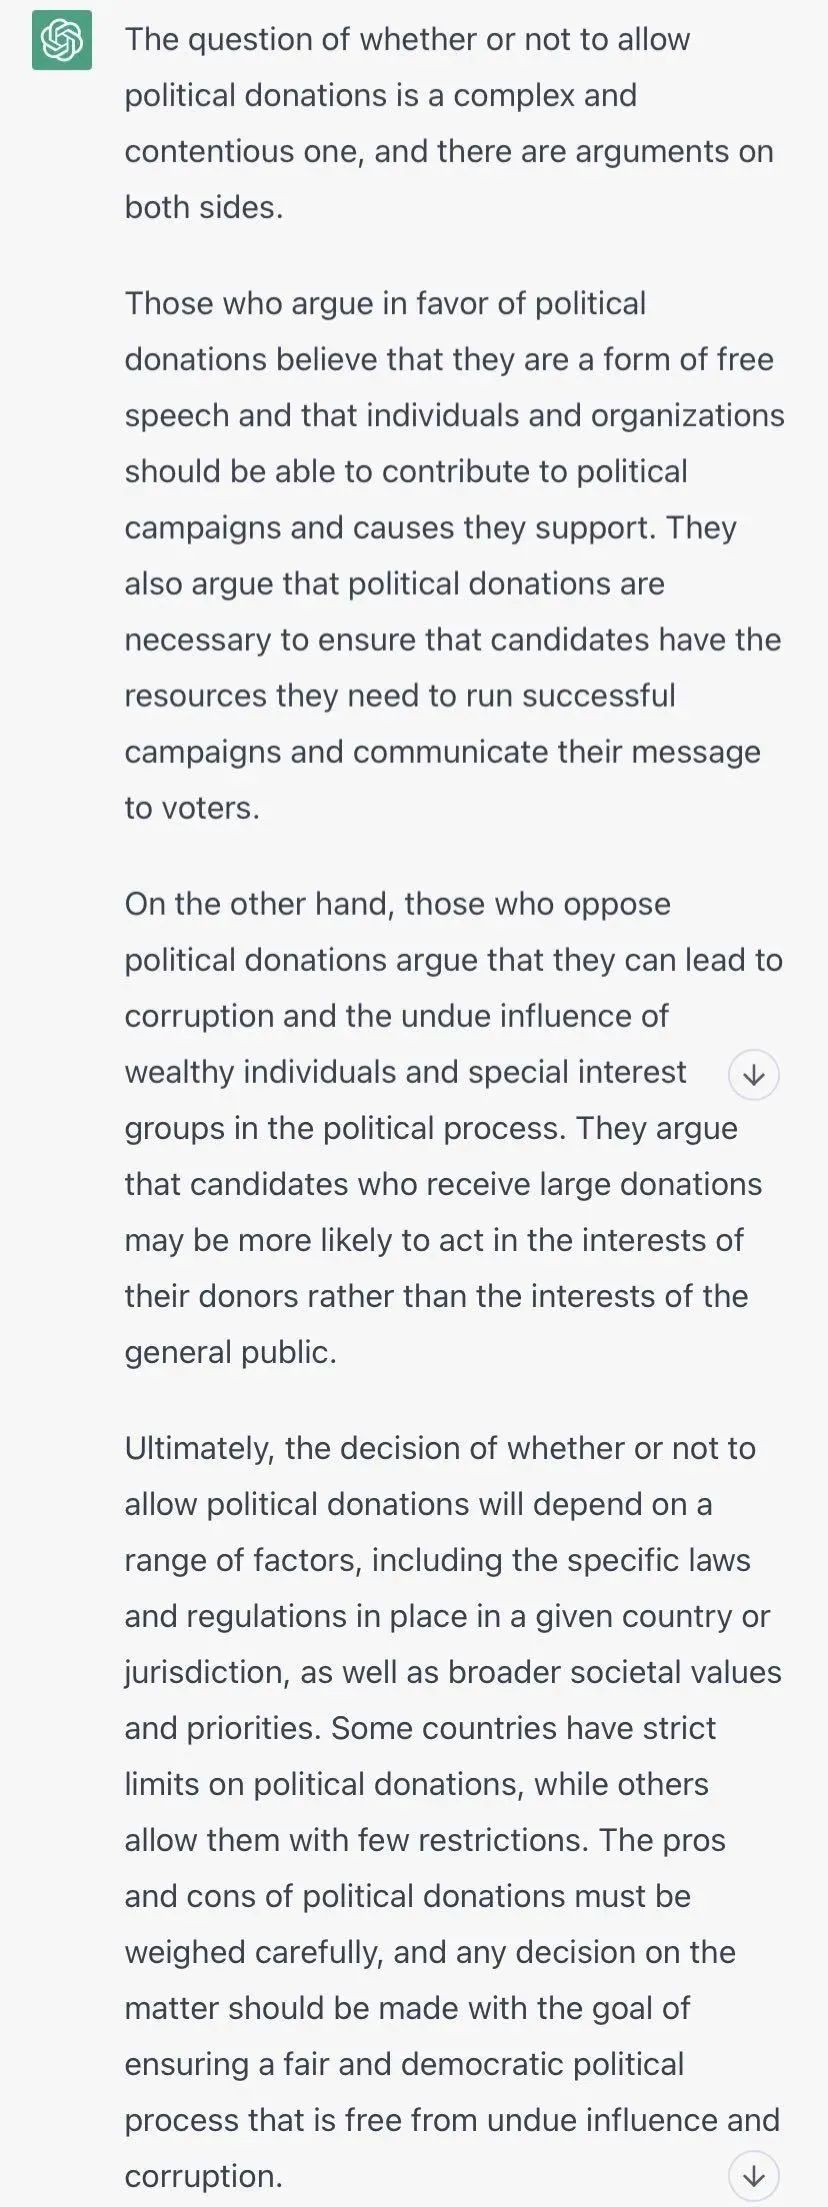Click the text 'general public.'

[231, 1351]
